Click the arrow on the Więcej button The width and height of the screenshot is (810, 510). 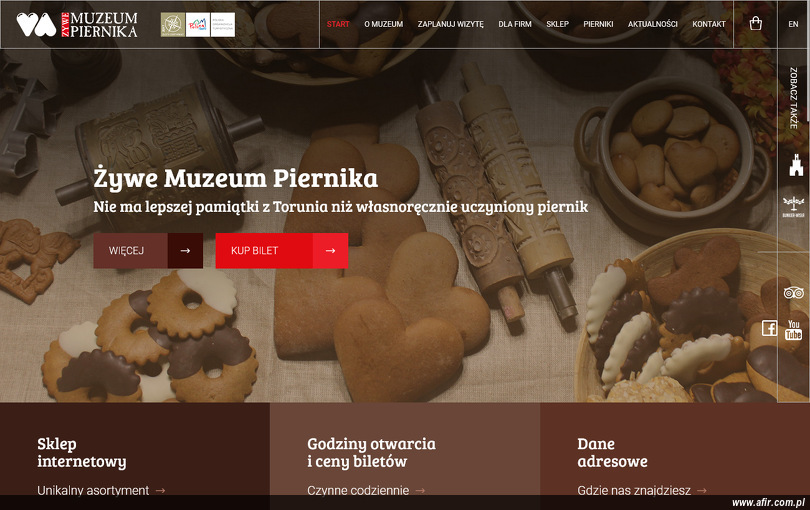[185, 251]
